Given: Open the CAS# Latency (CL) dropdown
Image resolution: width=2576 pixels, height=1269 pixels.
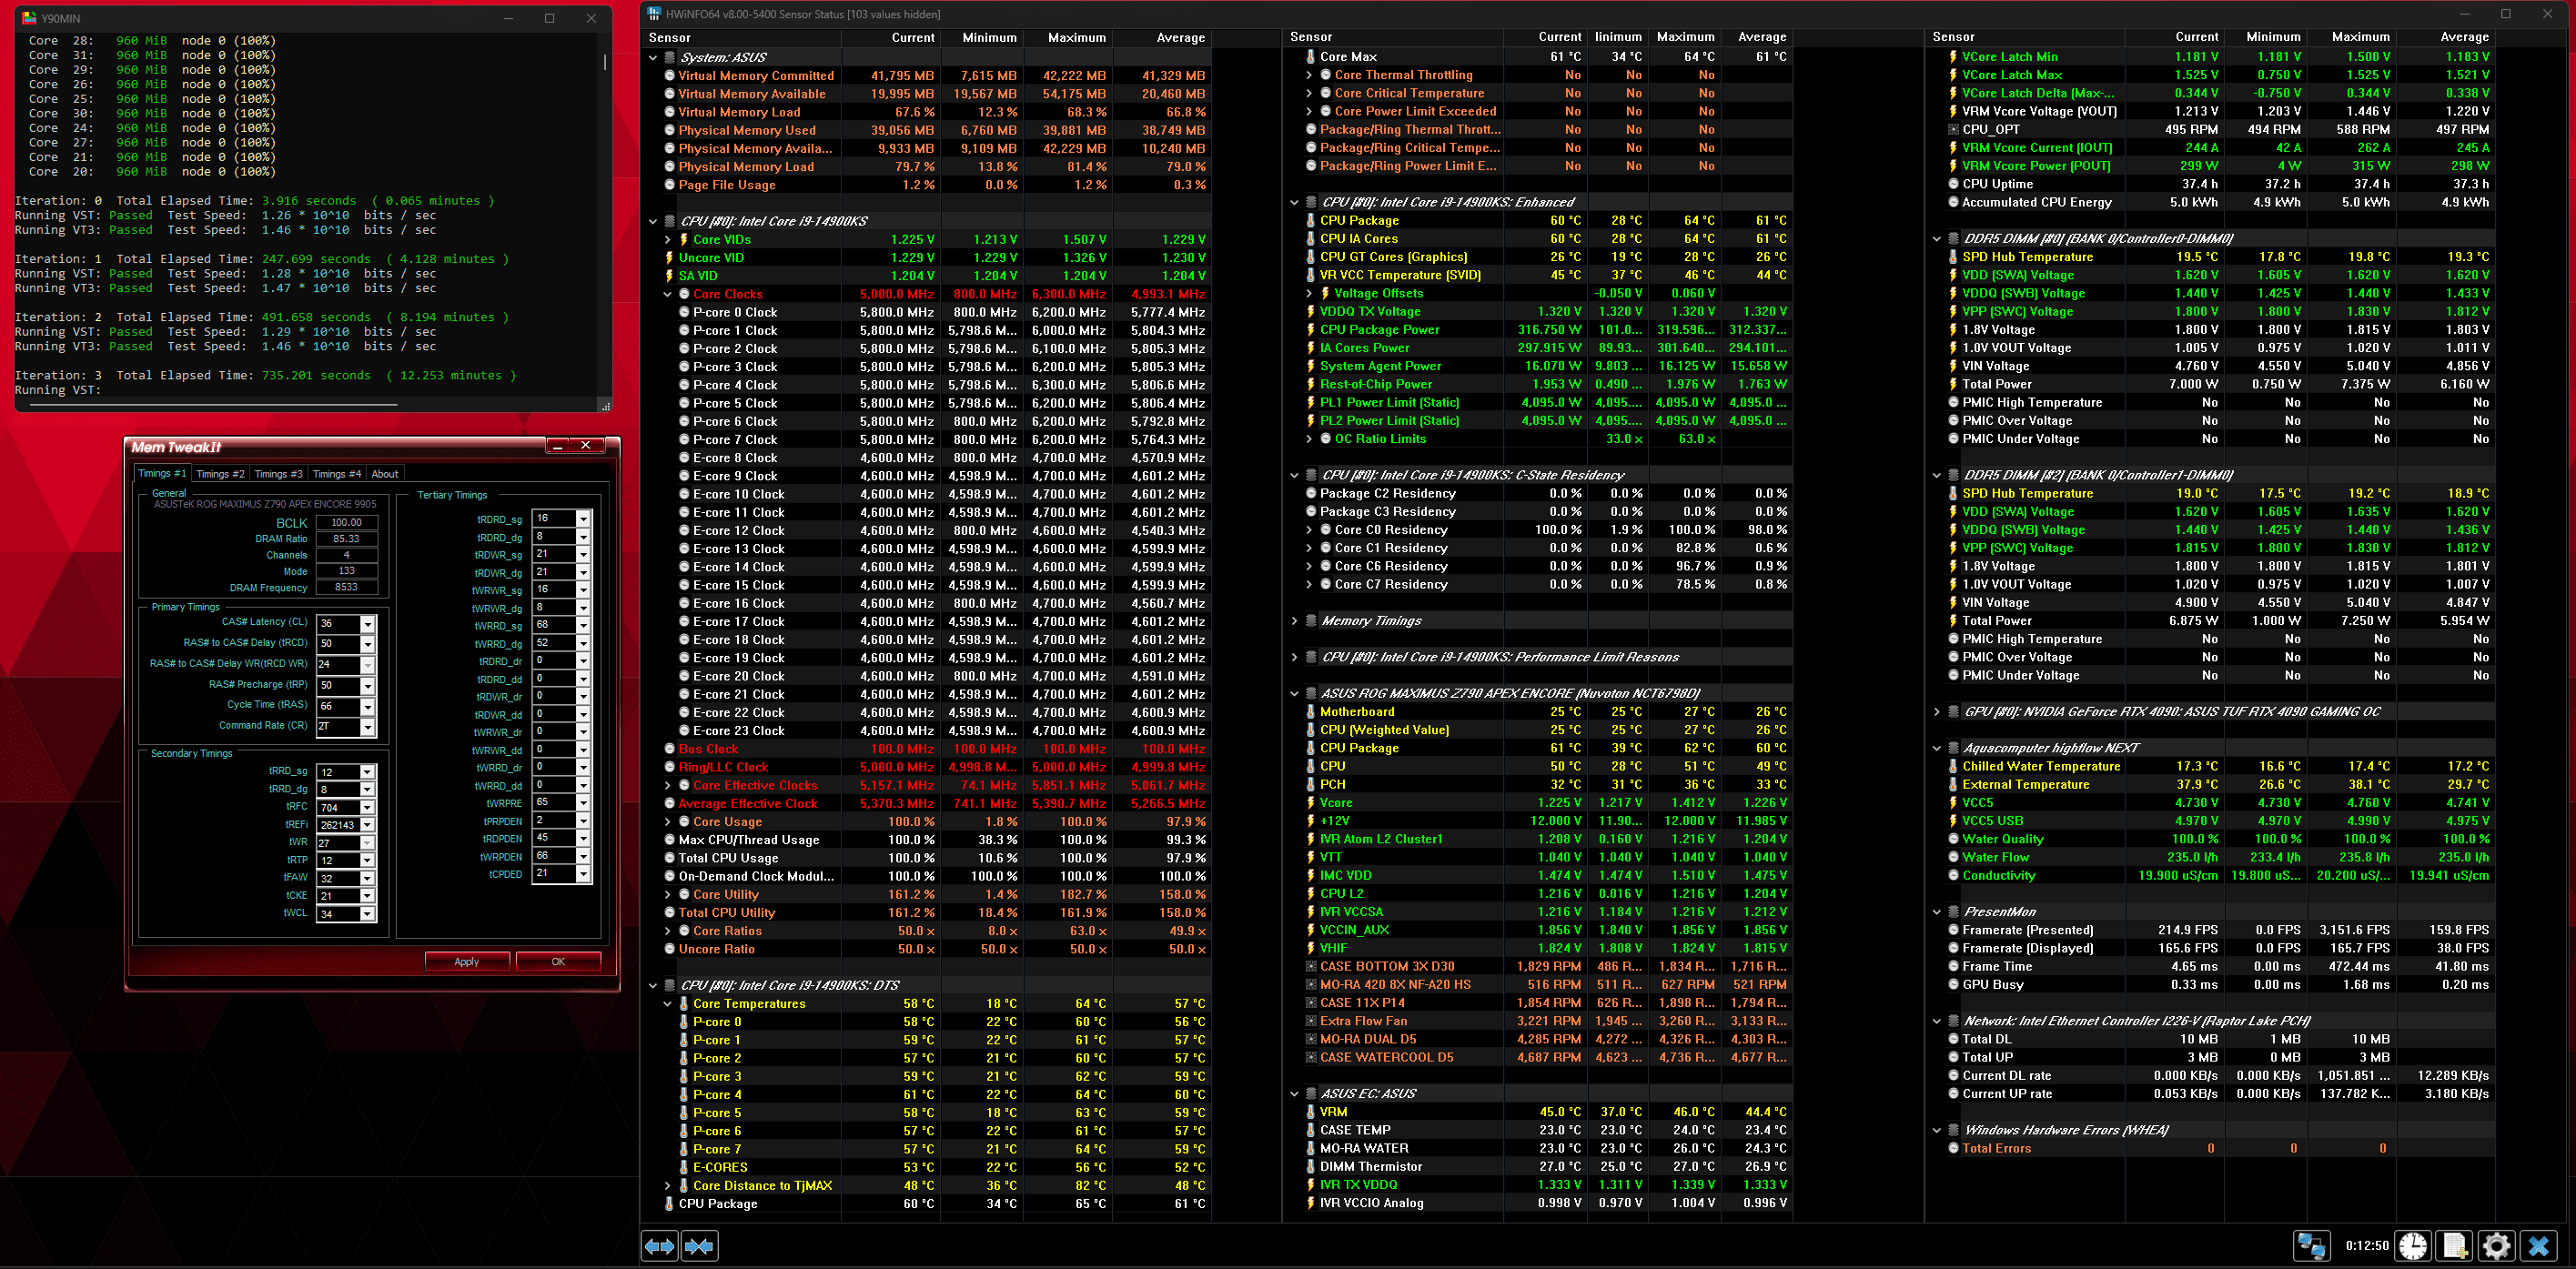Looking at the screenshot, I should (367, 624).
